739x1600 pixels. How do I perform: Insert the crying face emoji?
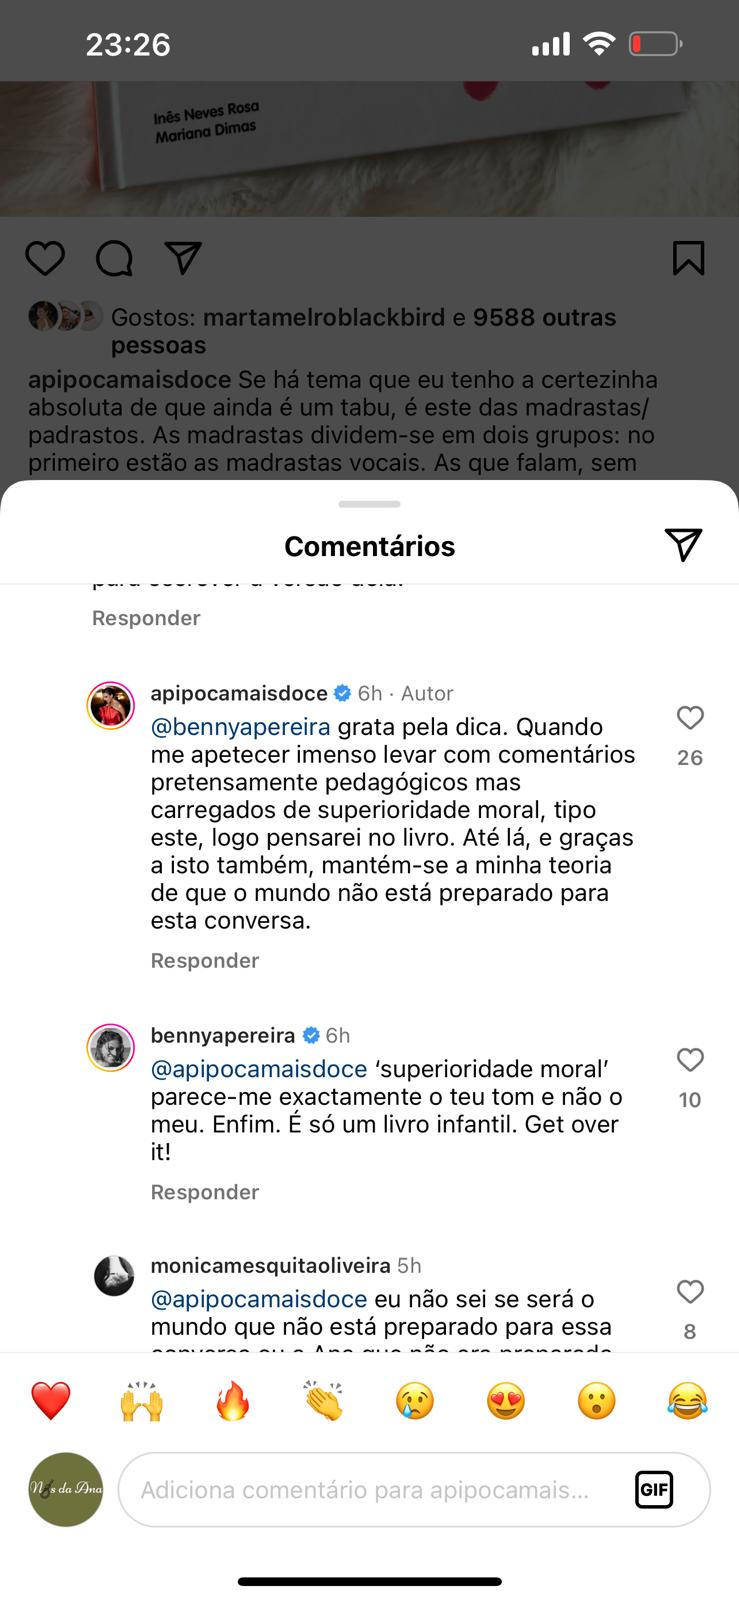point(415,1401)
